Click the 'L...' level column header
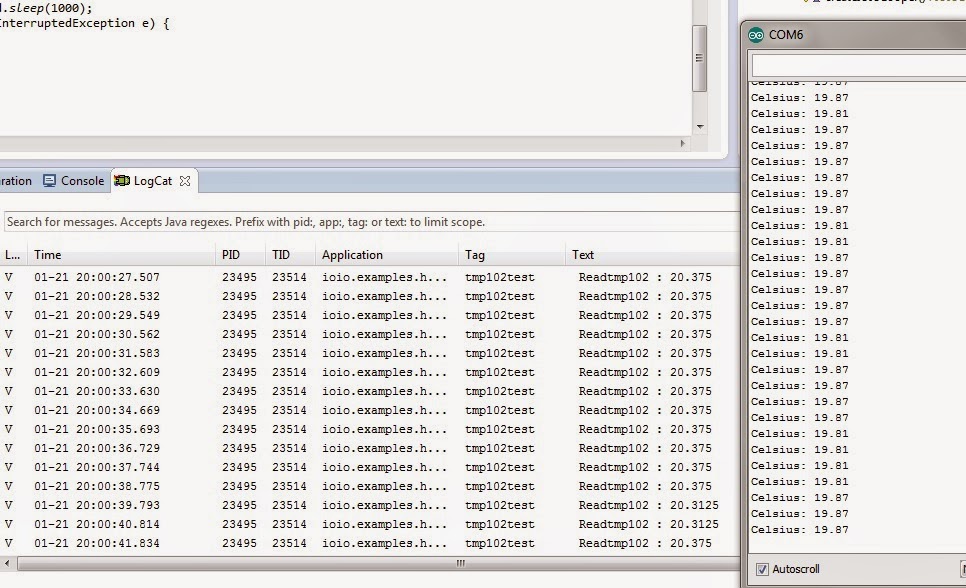The image size is (966, 588). (14, 255)
